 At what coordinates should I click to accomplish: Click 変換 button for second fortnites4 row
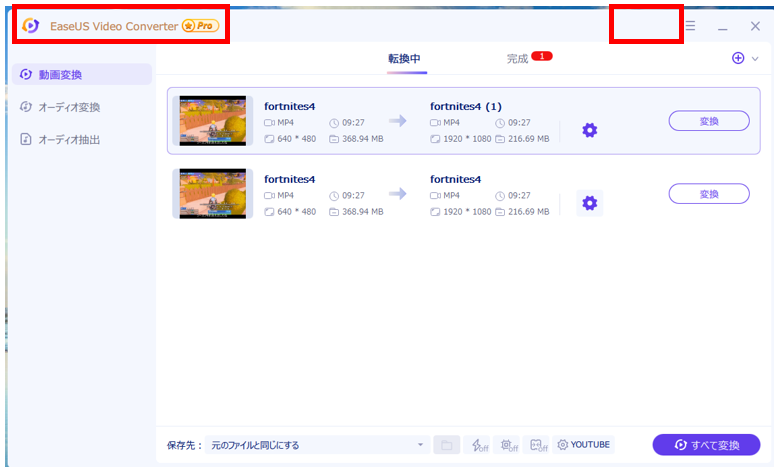[x=709, y=194]
